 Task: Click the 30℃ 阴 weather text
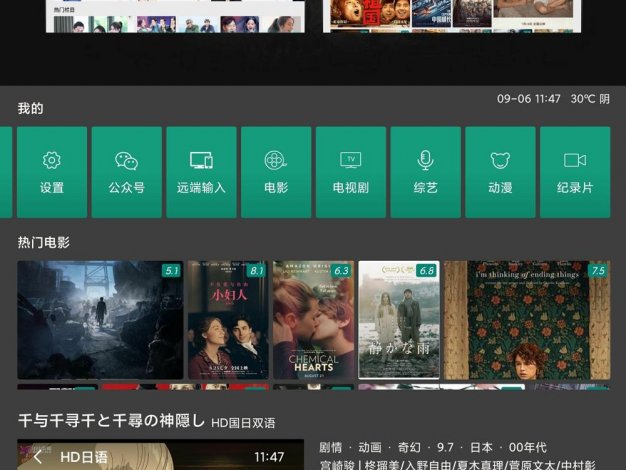point(590,99)
